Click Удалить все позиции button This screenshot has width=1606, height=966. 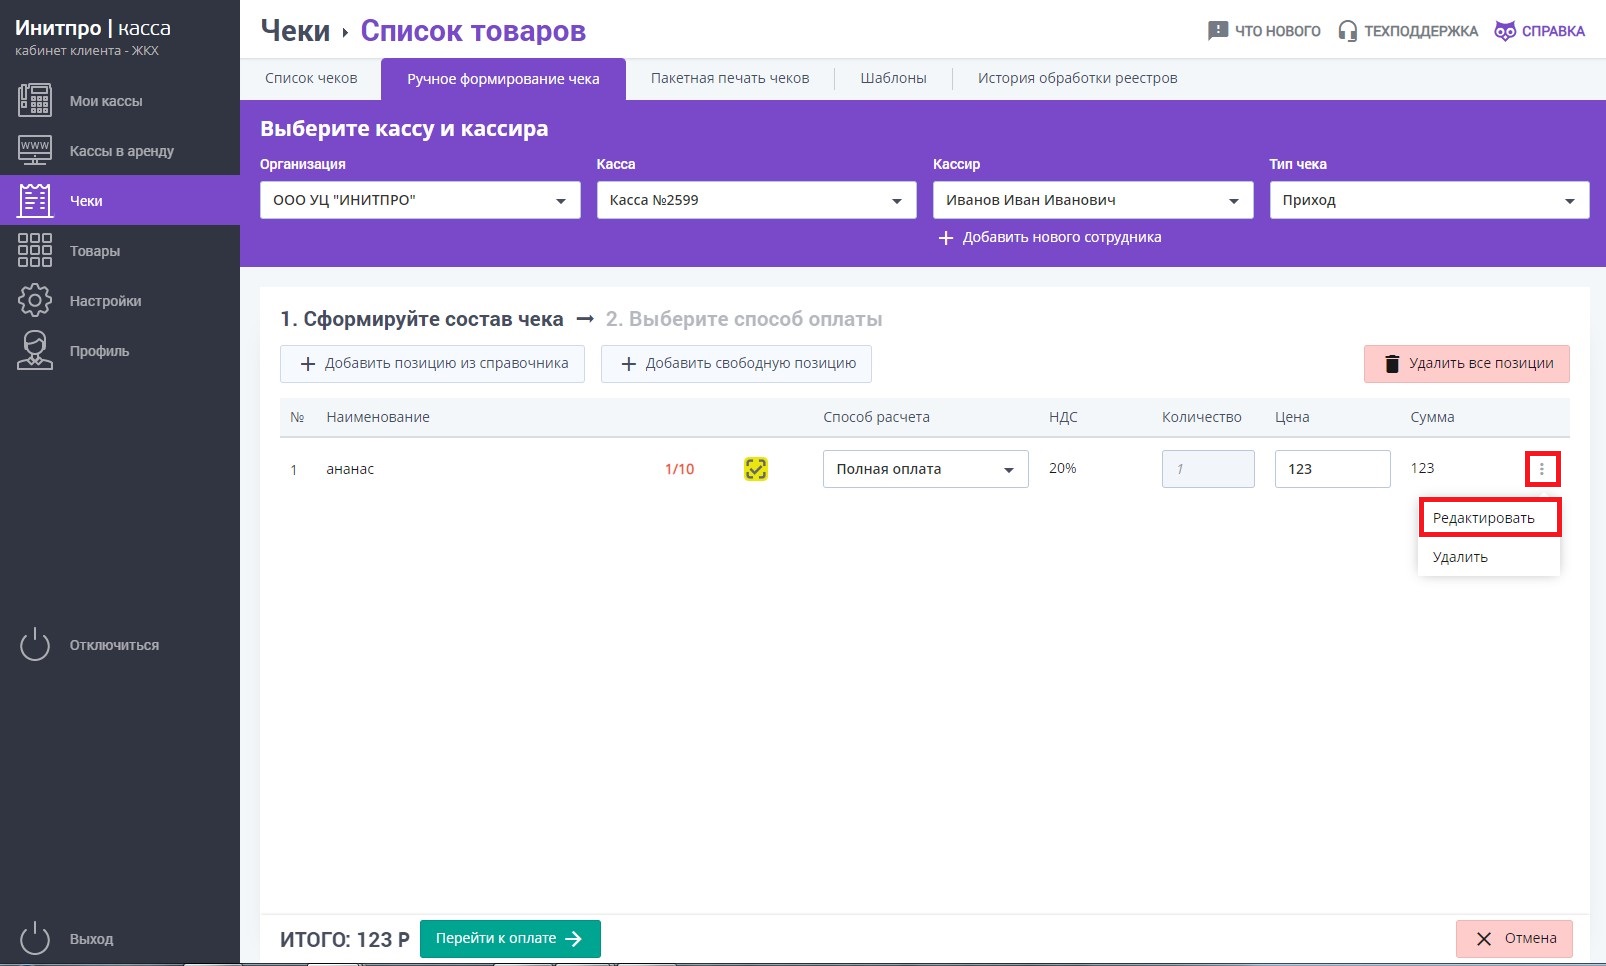pos(1466,364)
